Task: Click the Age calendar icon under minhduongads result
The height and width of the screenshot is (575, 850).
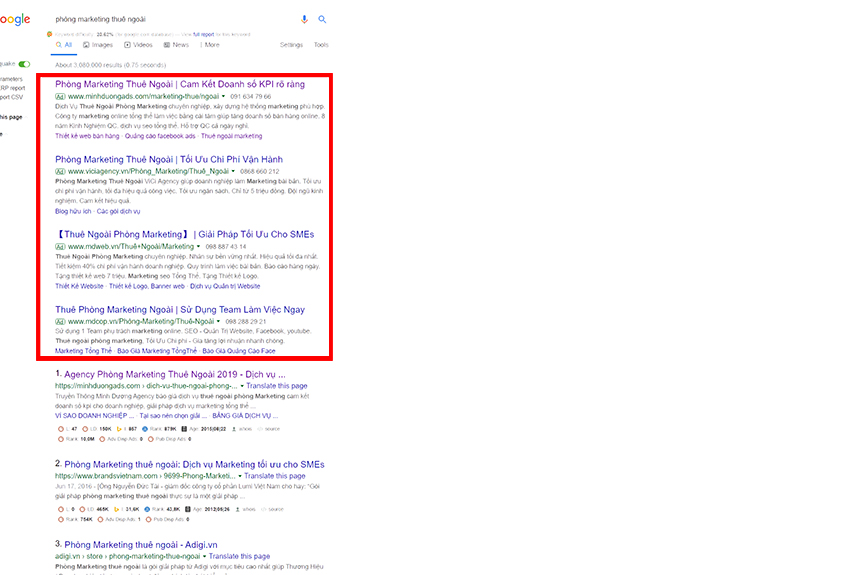Action: (x=184, y=429)
